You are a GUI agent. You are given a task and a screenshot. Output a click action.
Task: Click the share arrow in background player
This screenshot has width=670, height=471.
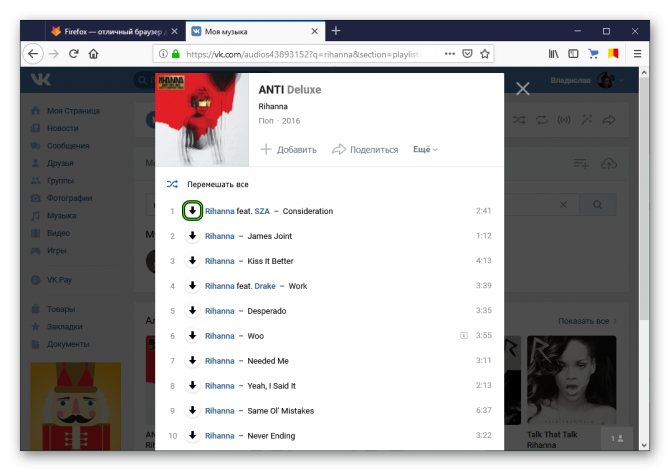[608, 120]
